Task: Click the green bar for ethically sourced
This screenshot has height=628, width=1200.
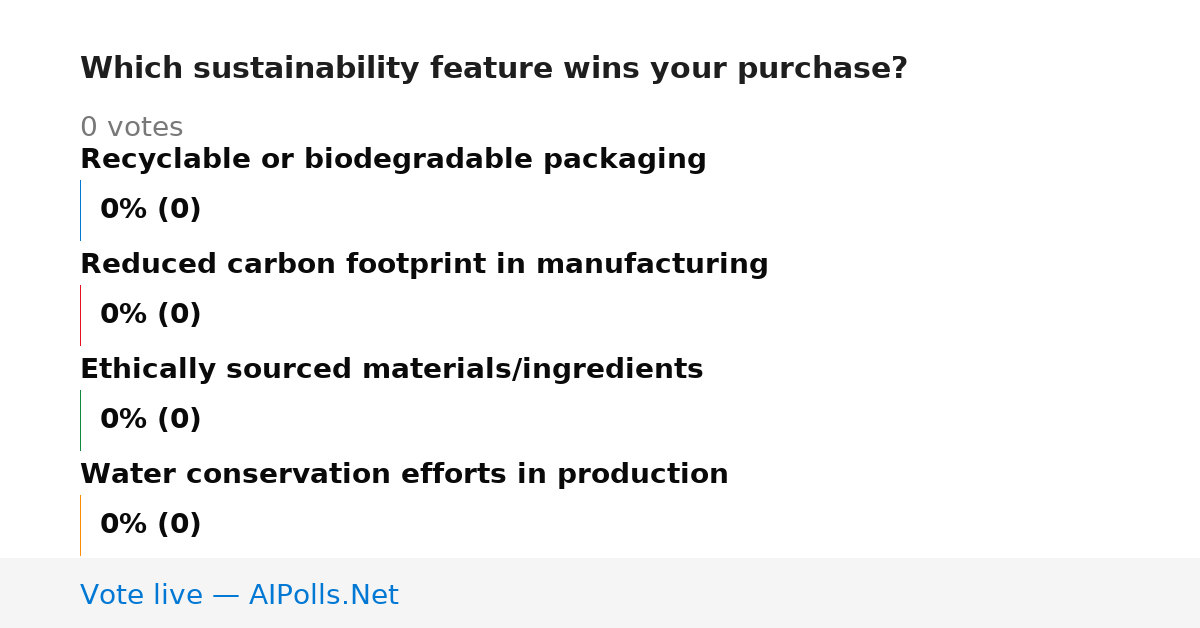Action: [80, 420]
